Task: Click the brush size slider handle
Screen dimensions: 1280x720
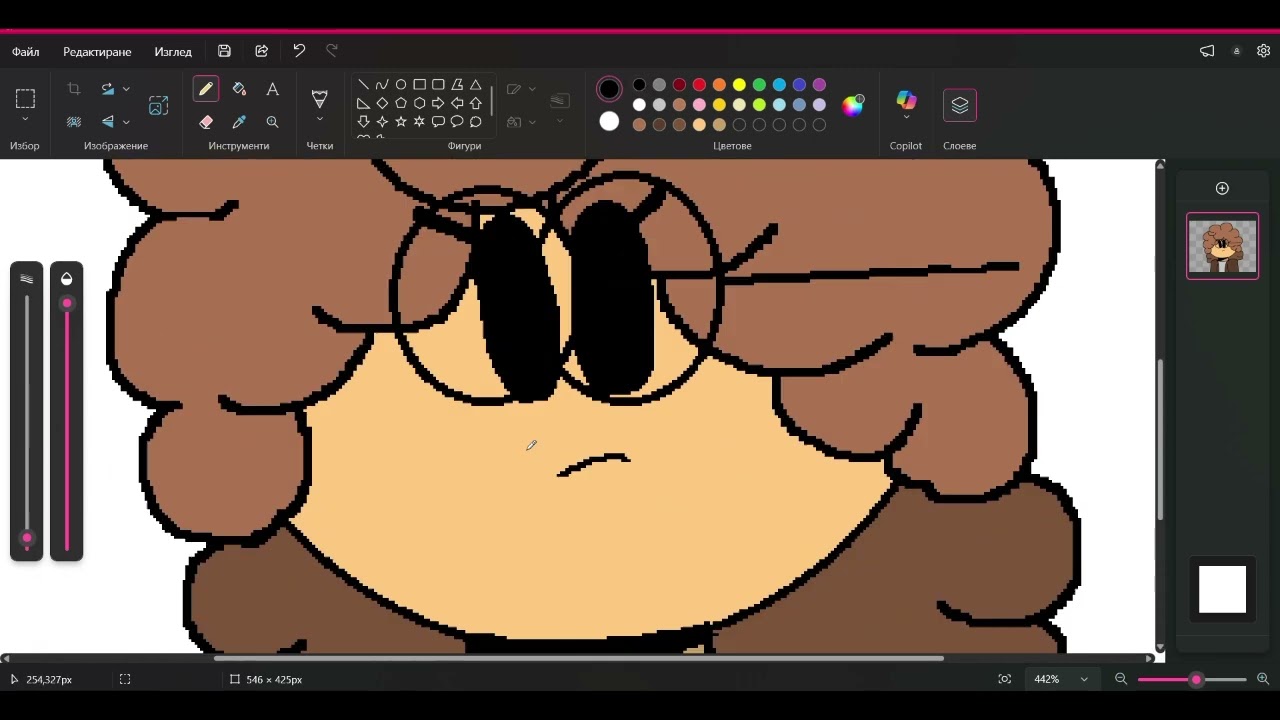Action: coord(27,538)
